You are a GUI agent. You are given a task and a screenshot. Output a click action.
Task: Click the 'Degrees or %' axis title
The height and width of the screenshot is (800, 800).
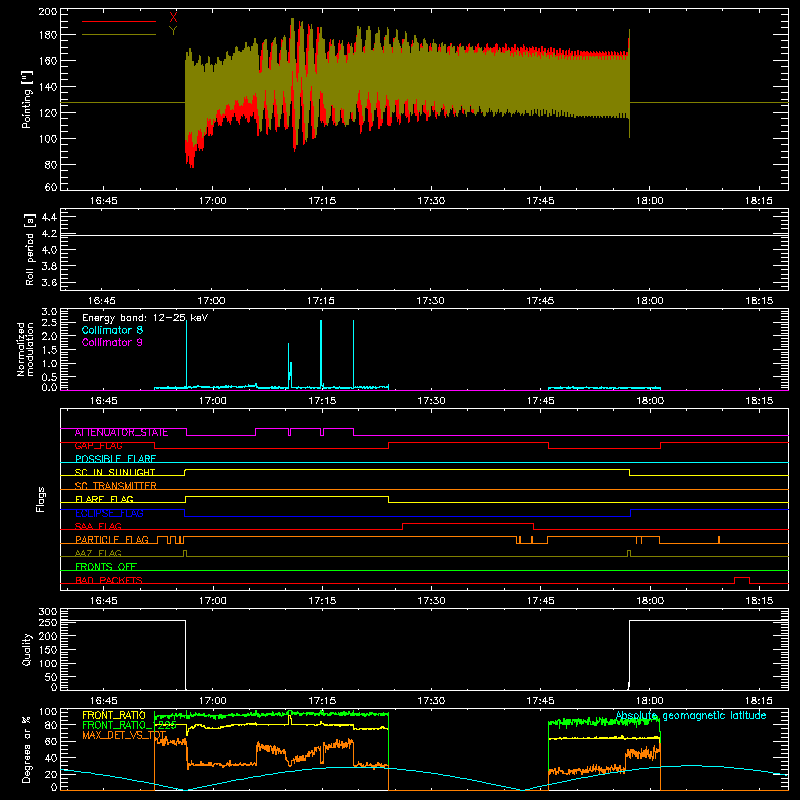[x=27, y=750]
